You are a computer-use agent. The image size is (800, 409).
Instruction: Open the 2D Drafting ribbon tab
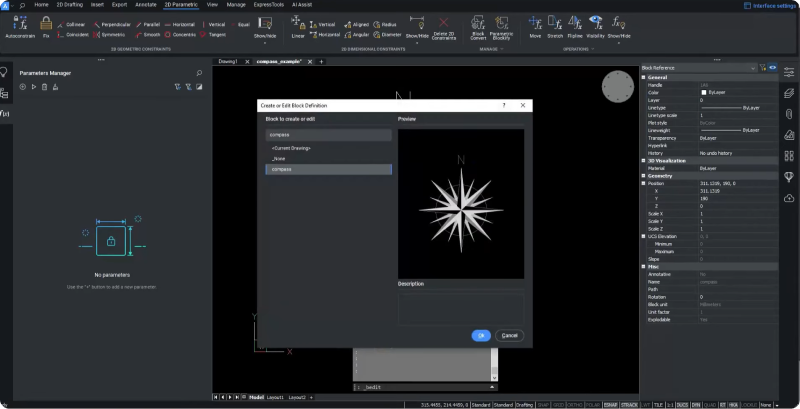[x=68, y=5]
